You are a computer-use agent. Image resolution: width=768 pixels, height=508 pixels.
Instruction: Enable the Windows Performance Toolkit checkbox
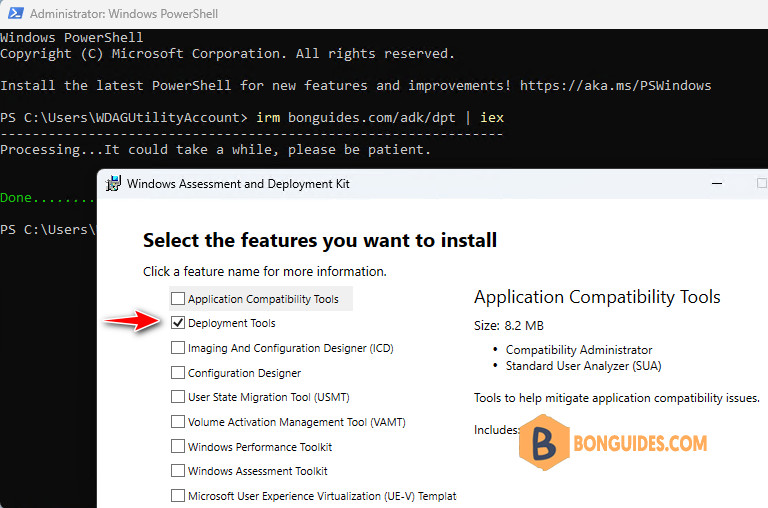click(178, 446)
